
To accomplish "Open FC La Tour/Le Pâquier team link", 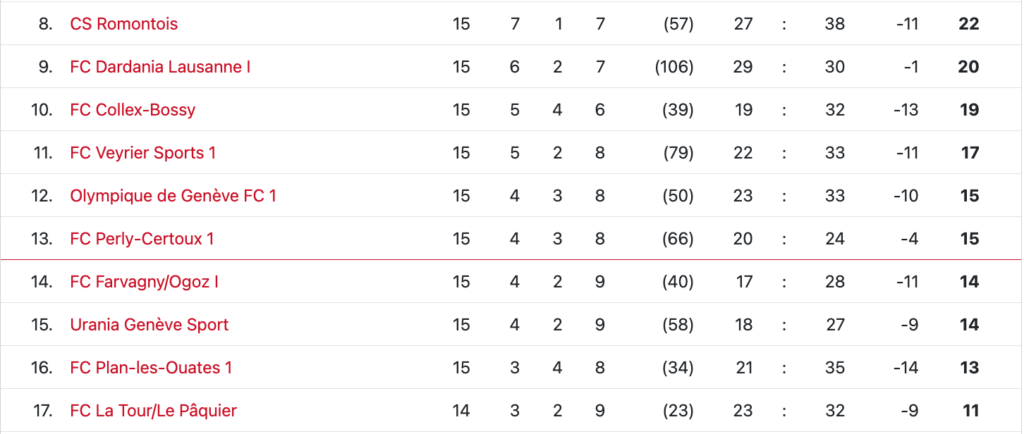I will click(153, 411).
